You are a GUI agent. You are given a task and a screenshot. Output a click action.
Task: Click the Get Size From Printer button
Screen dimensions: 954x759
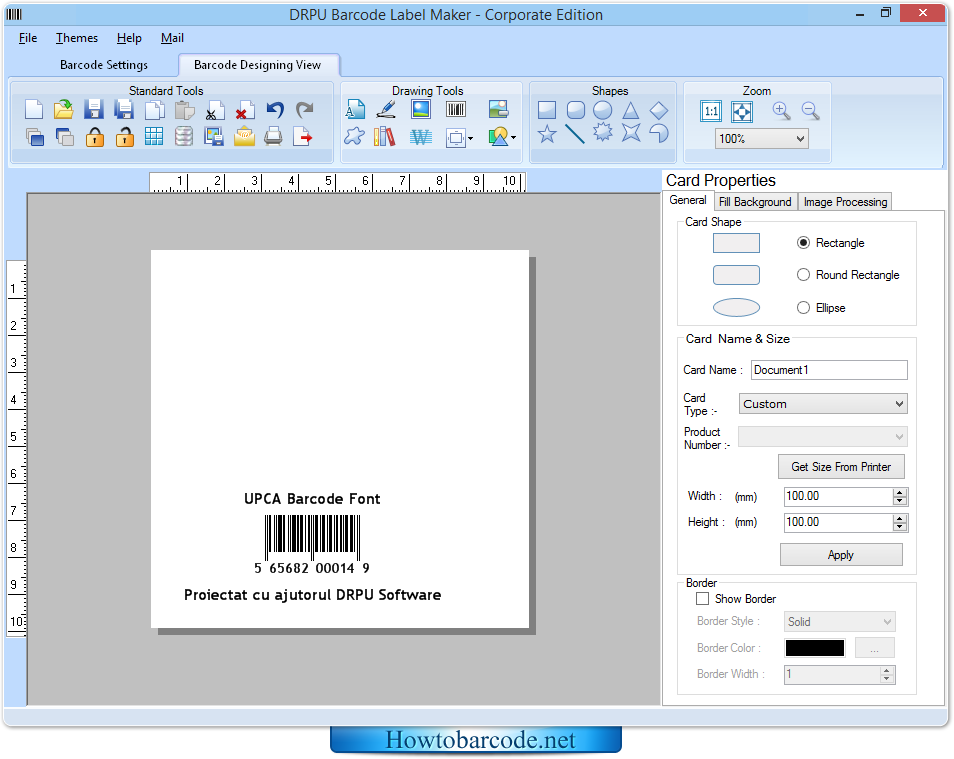(x=841, y=467)
